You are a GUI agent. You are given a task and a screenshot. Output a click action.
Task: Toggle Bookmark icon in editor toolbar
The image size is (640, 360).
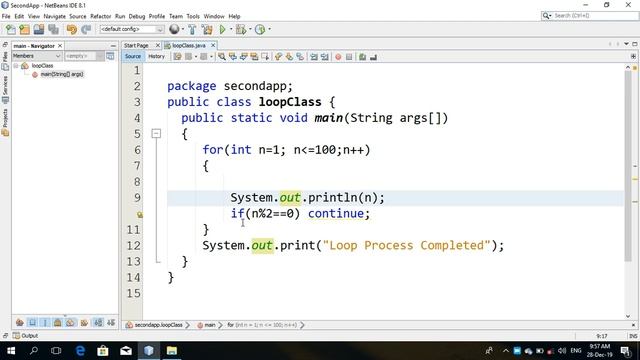[x=300, y=57]
